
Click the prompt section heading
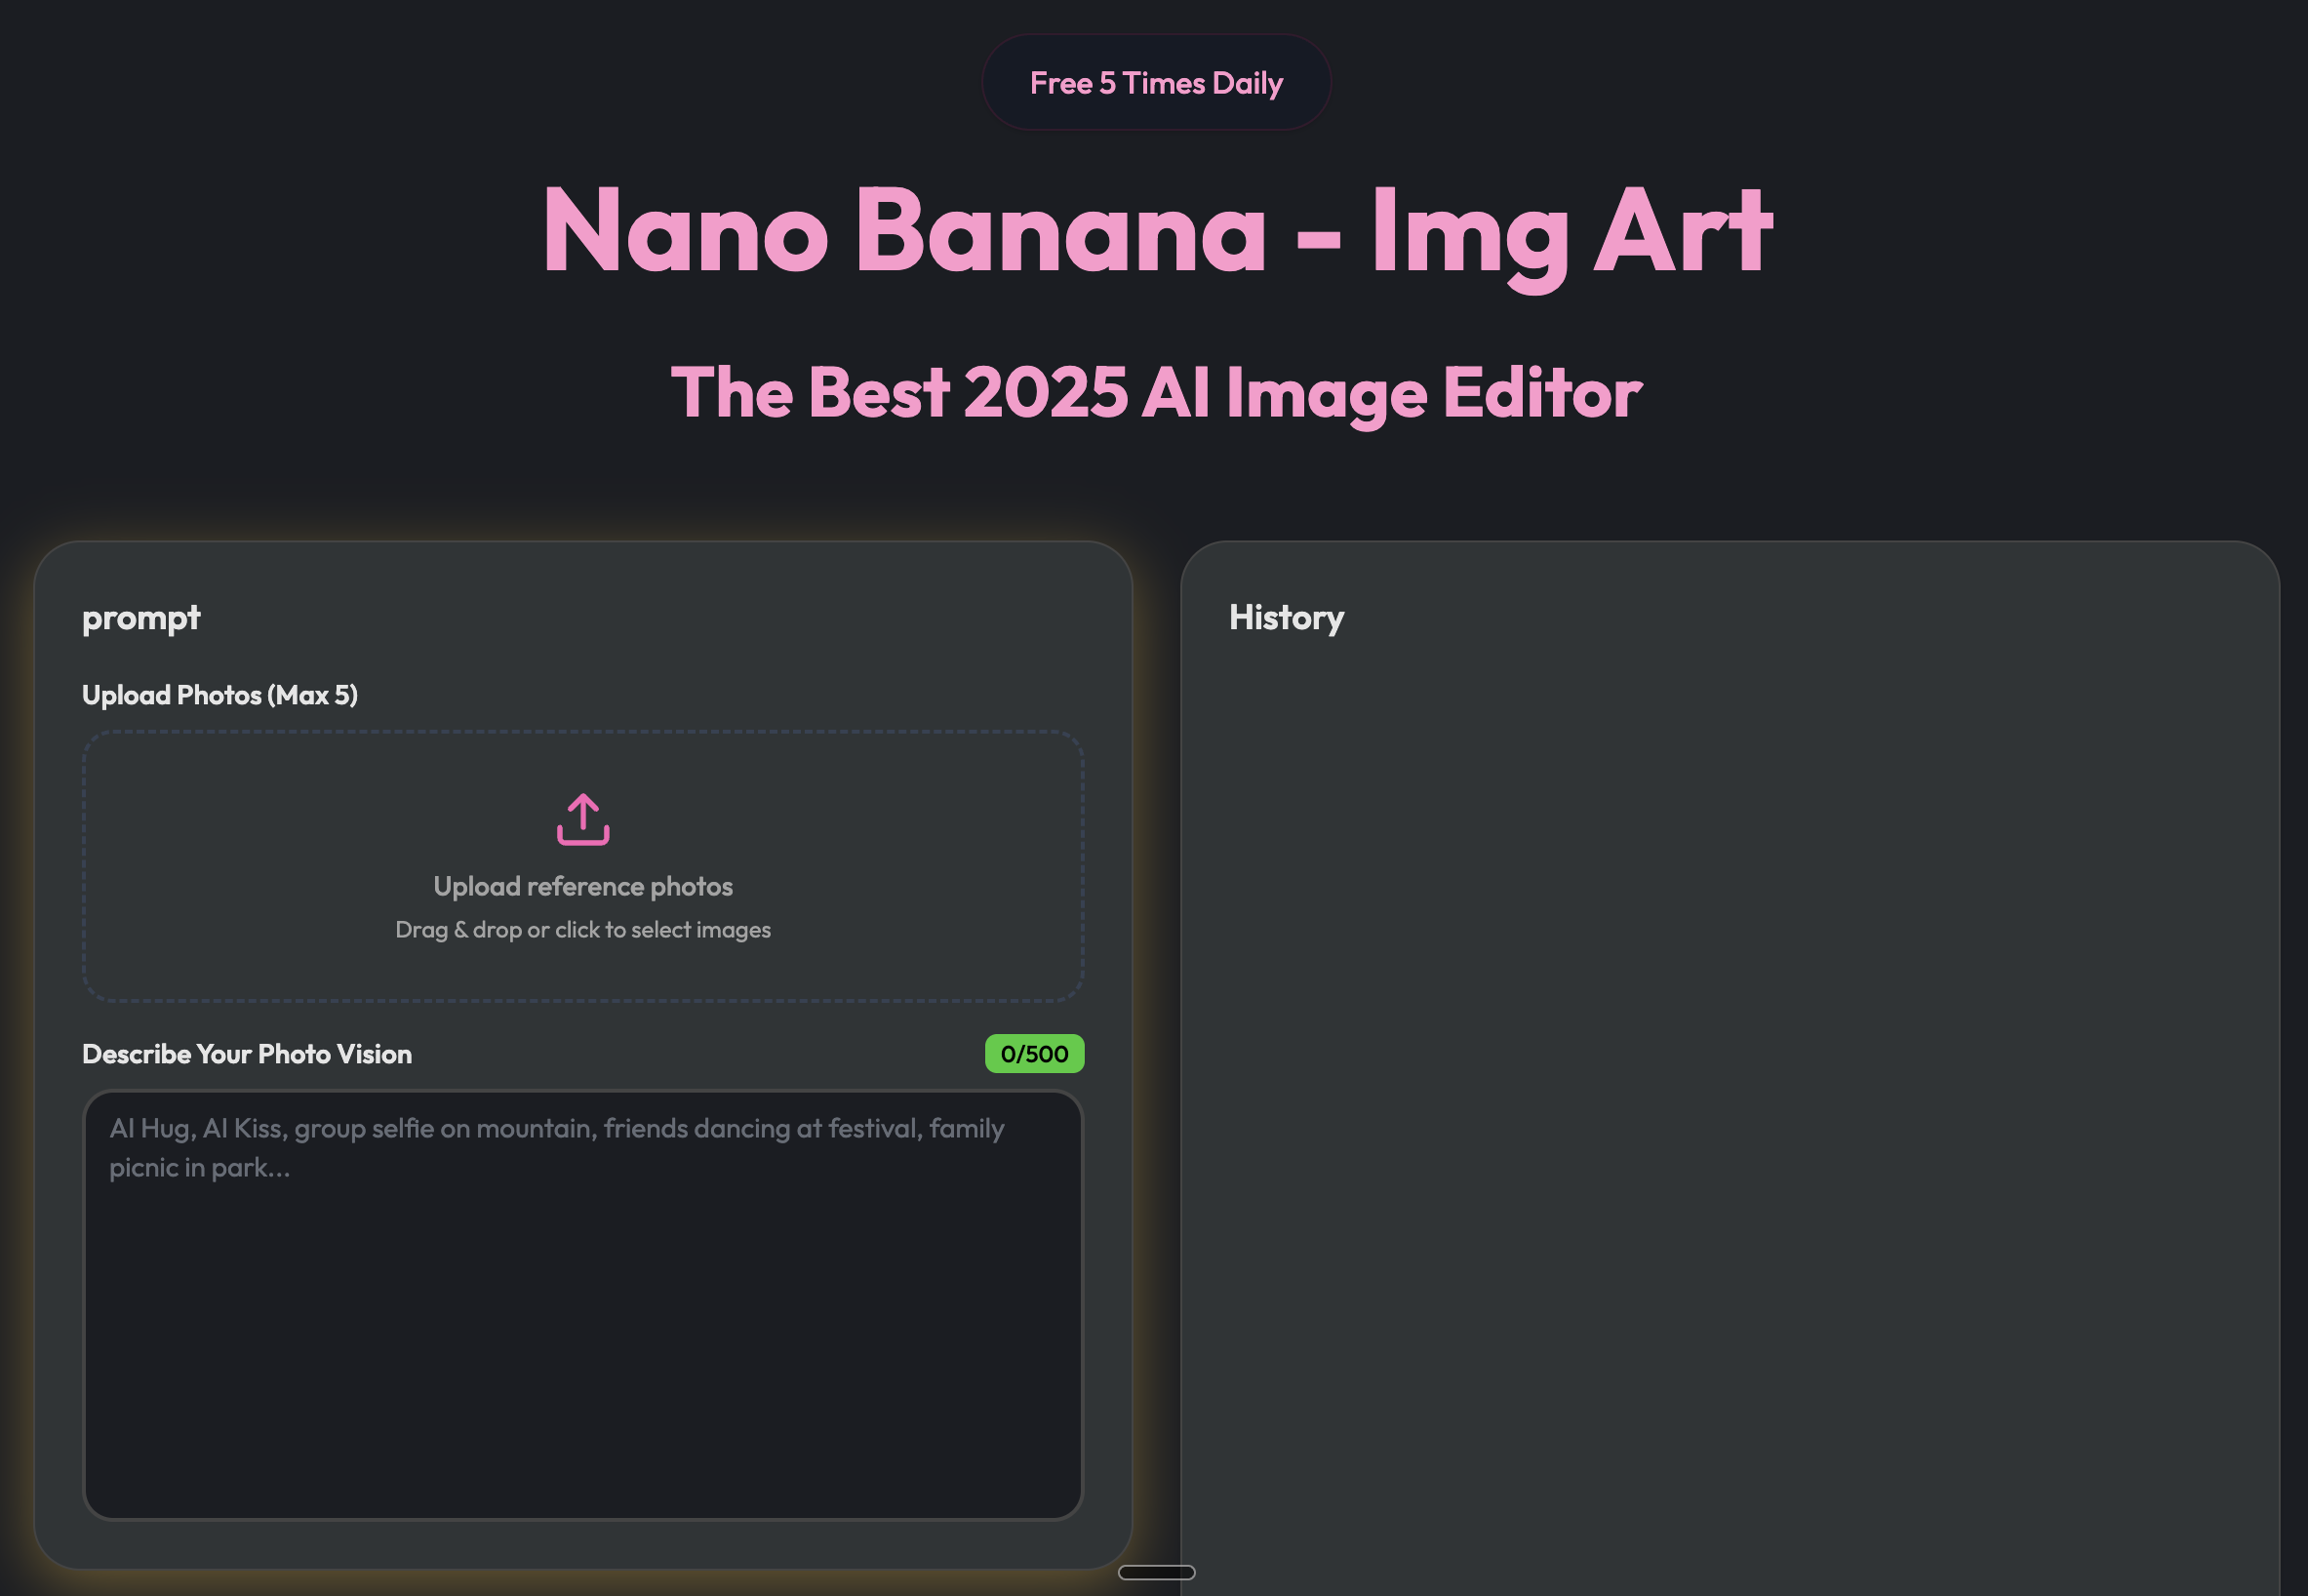(x=141, y=618)
